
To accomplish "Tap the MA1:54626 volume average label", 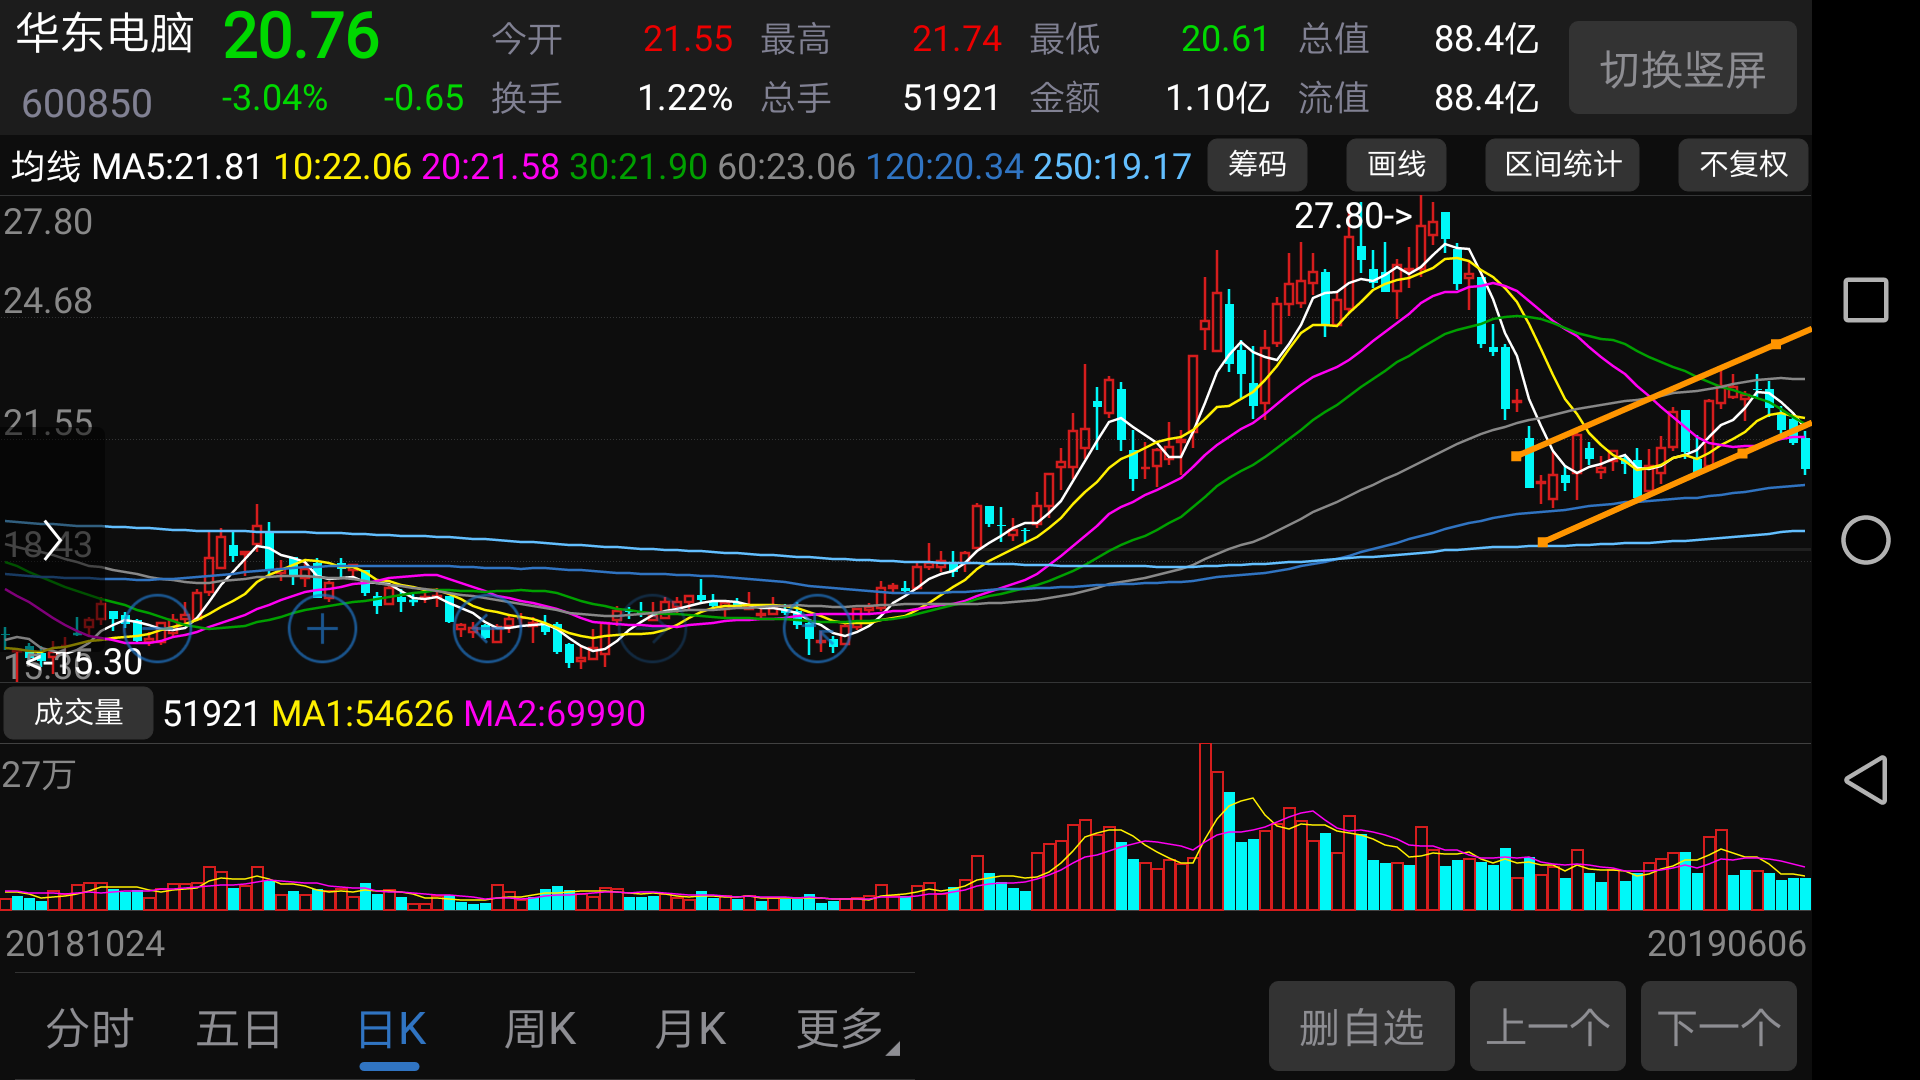I will coord(362,714).
